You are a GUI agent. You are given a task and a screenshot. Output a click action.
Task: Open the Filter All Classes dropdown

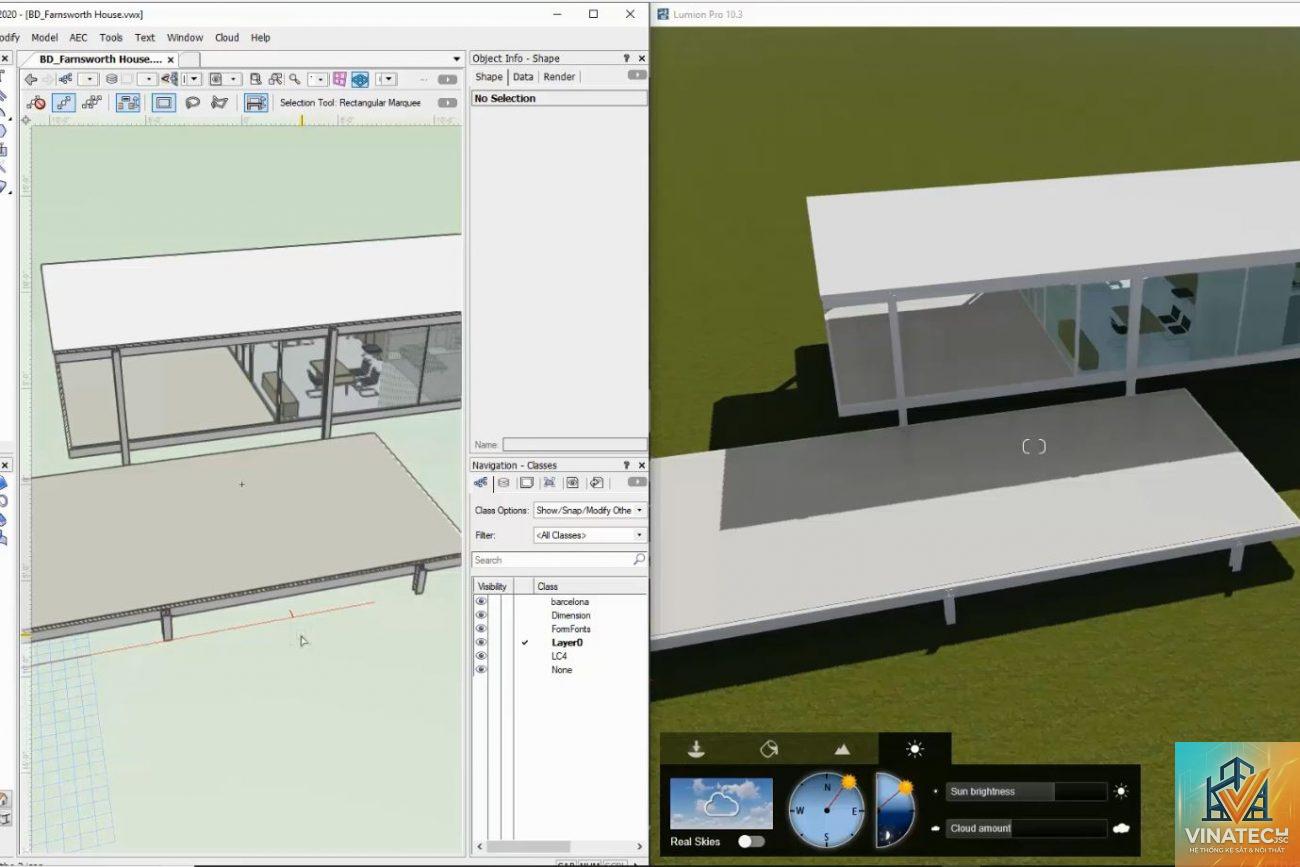pyautogui.click(x=590, y=535)
